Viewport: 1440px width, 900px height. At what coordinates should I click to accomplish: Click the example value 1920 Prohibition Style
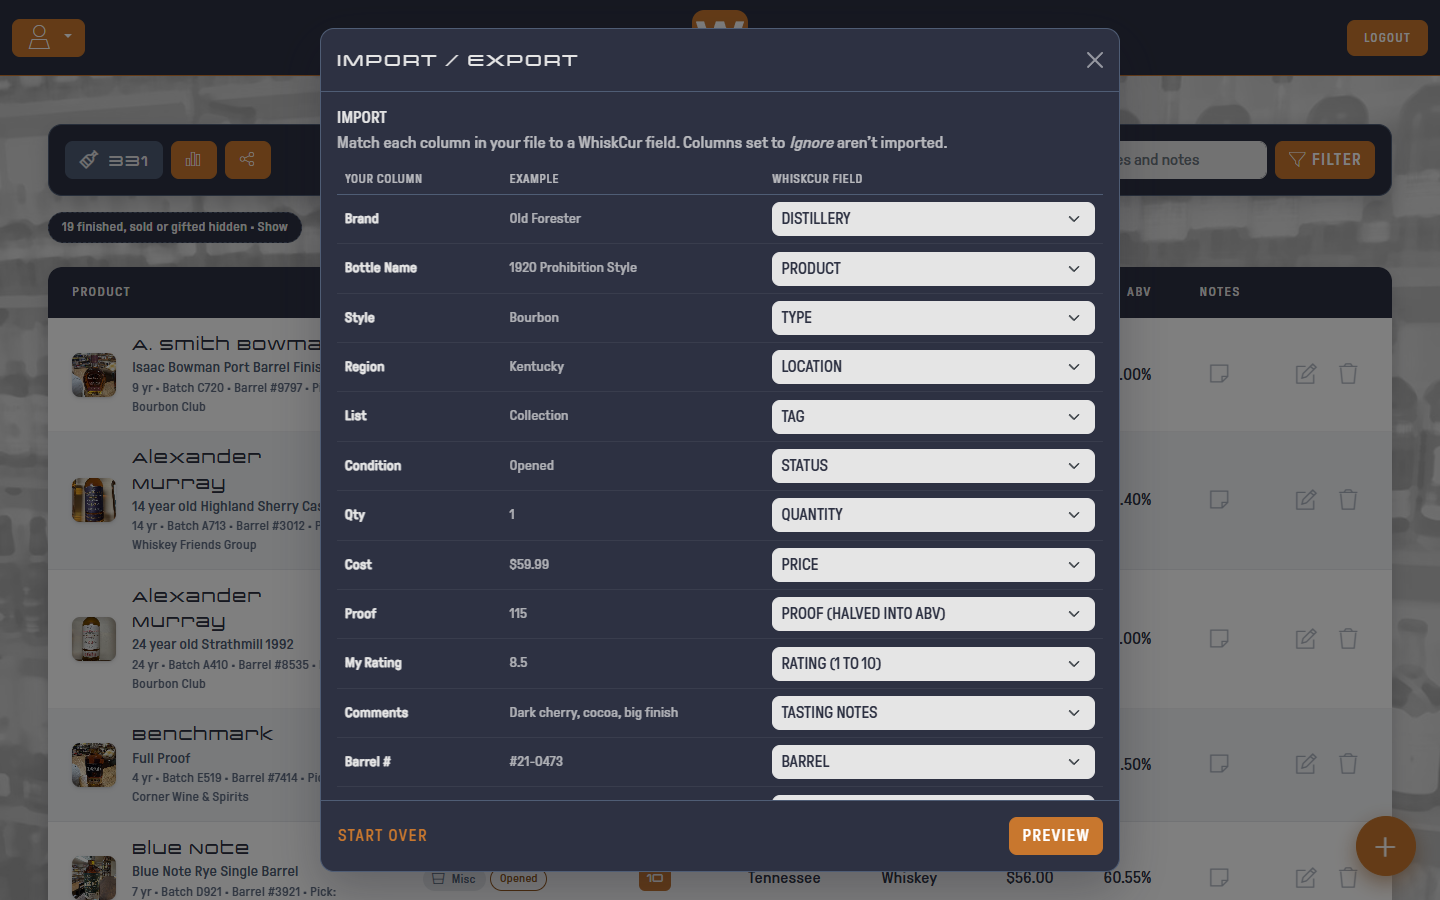(573, 267)
